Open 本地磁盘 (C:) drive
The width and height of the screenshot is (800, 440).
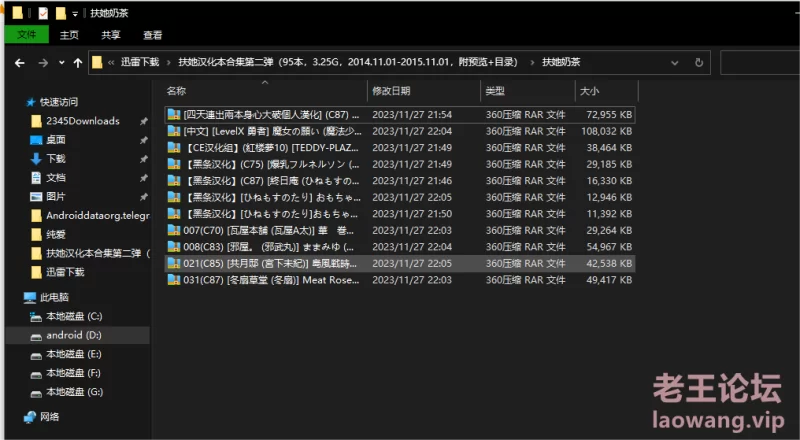click(x=74, y=316)
